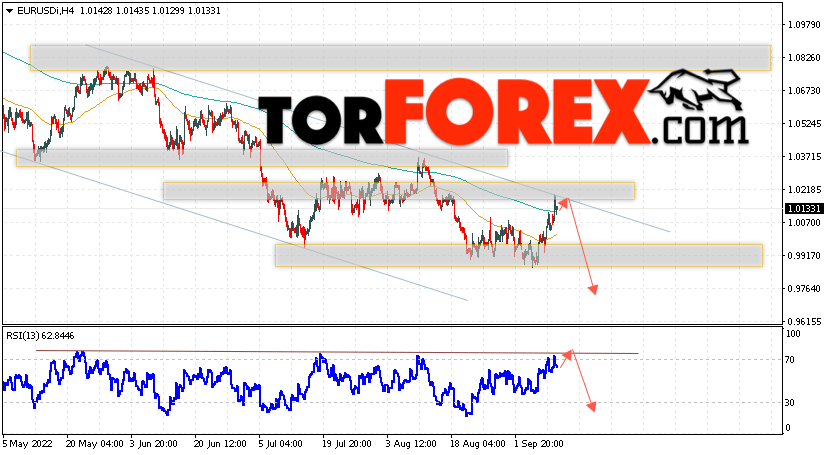Select price level 1.06730 on the scale
Screen dimensions: 828x455
click(x=804, y=91)
